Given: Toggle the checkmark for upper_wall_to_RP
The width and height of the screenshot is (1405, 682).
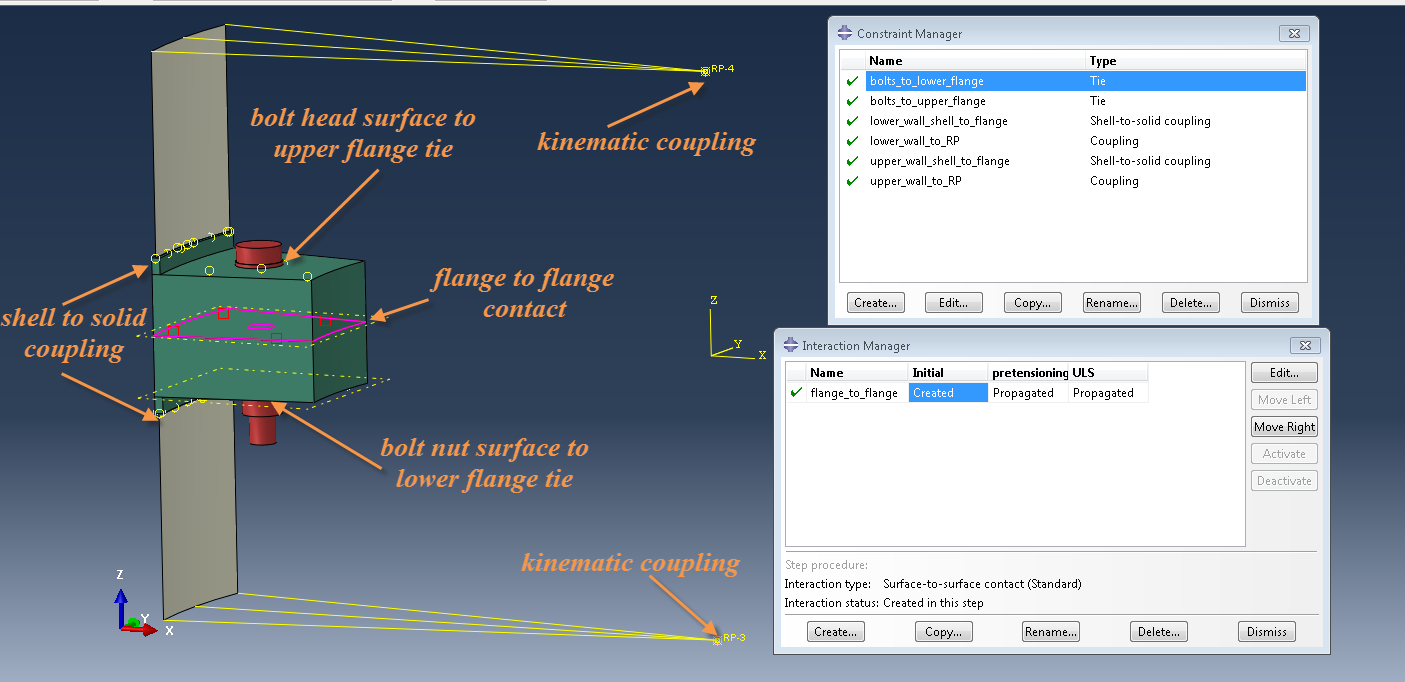Looking at the screenshot, I should point(852,181).
